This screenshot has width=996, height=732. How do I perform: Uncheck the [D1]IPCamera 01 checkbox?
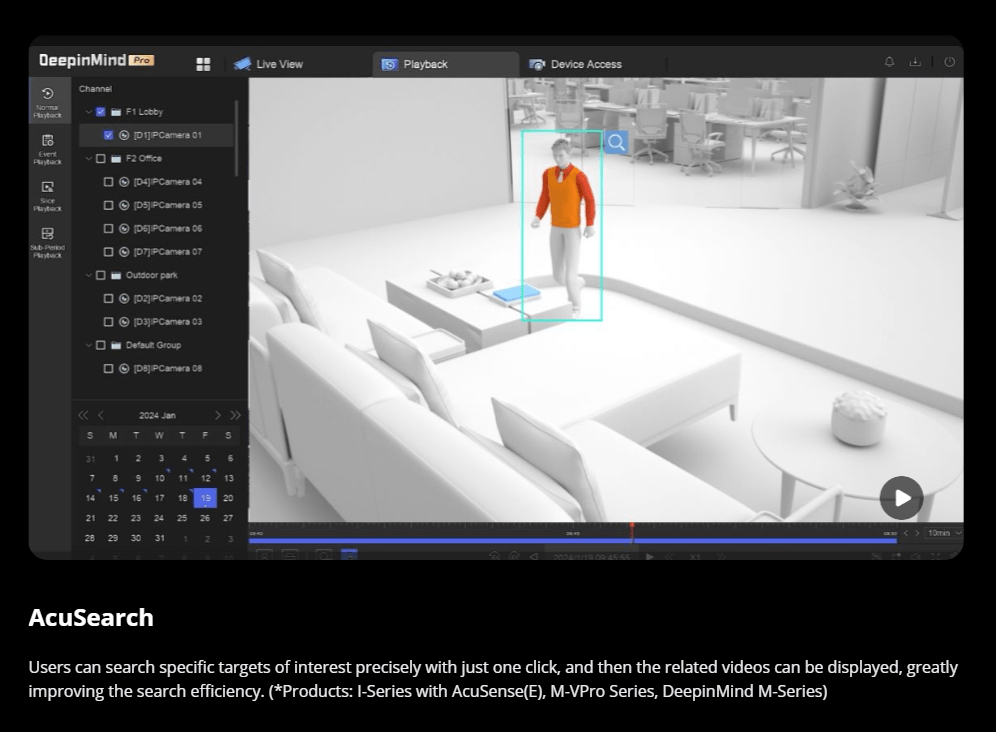(x=109, y=135)
